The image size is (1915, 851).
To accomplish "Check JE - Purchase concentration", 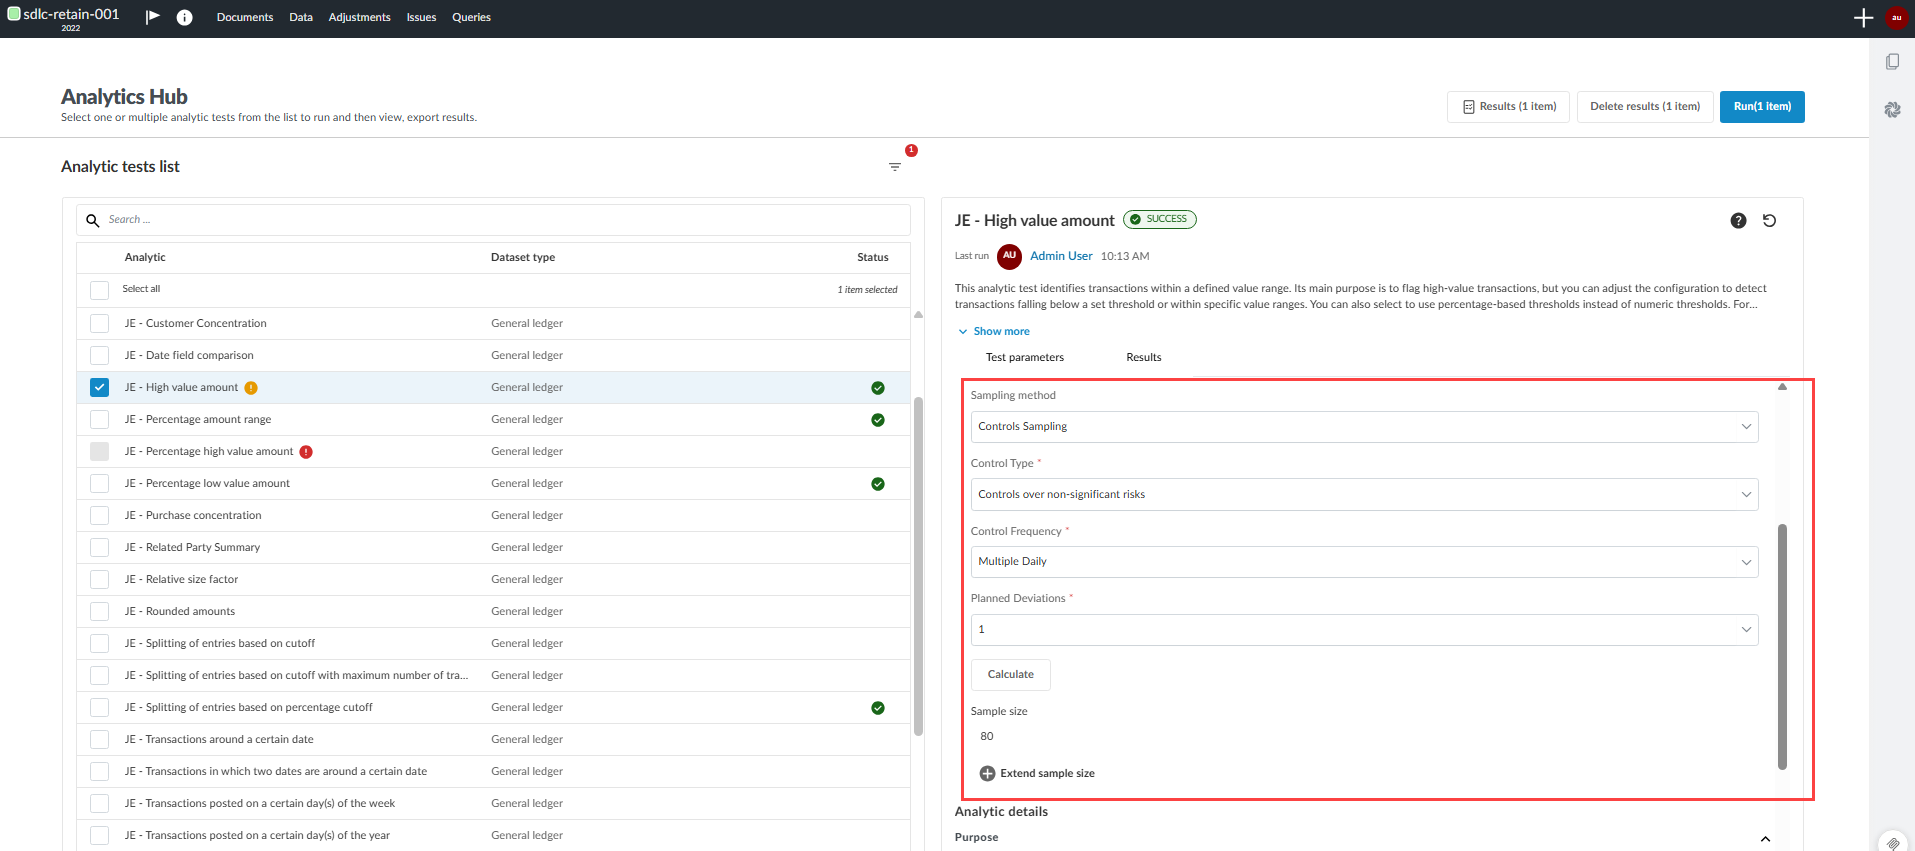I will (x=99, y=516).
